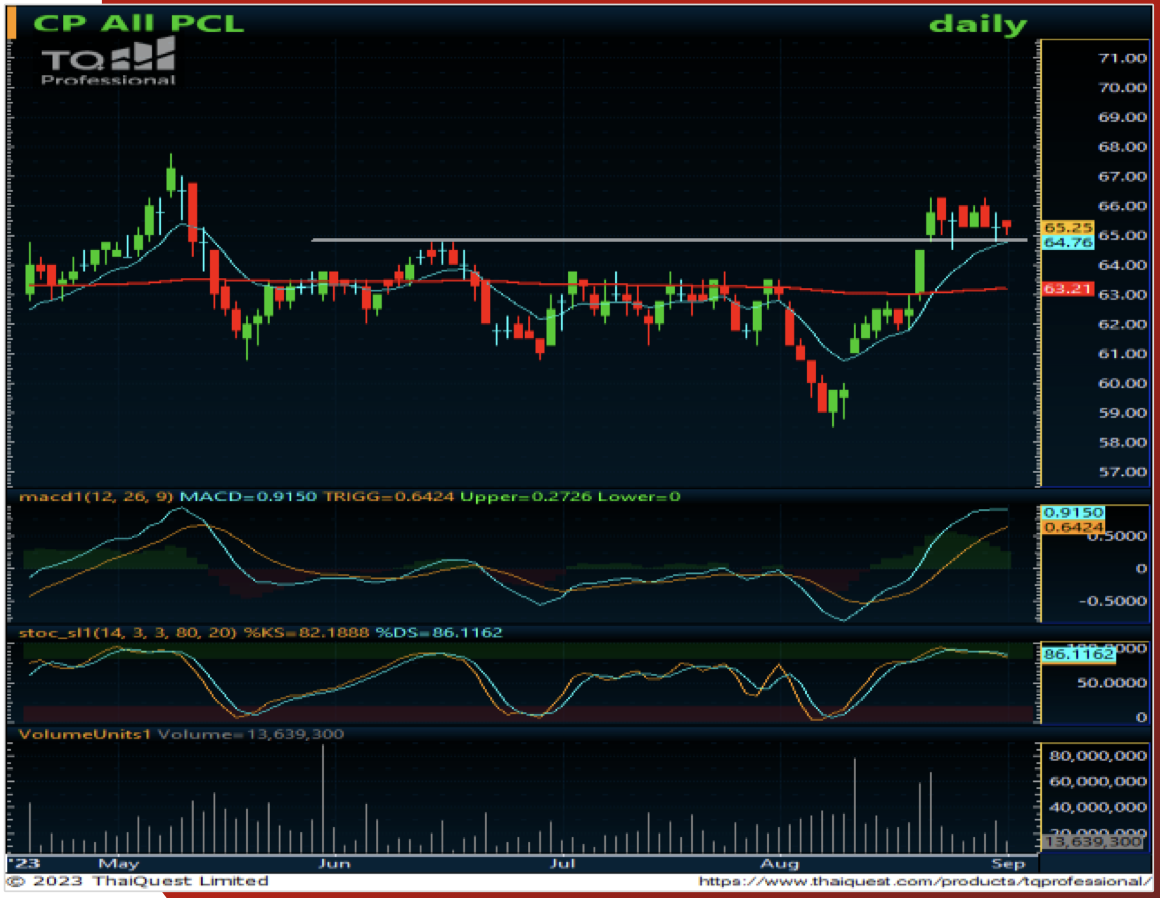Image resolution: width=1160 pixels, height=898 pixels.
Task: Click the 70.00 price axis label
Action: (x=1122, y=88)
